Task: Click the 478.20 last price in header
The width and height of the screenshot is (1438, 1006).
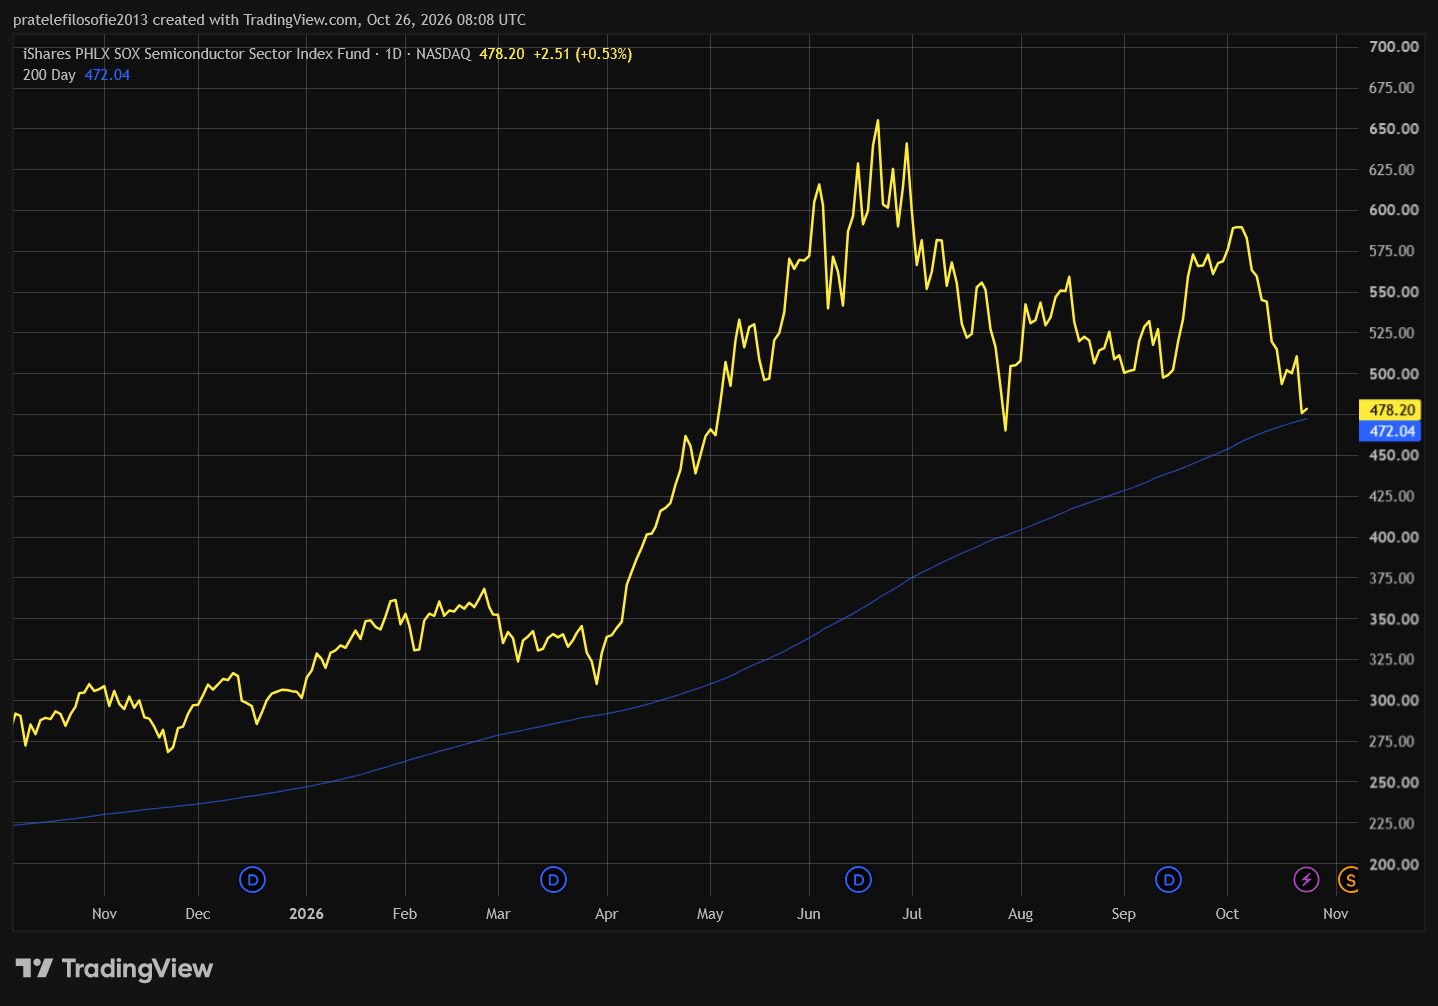Action: (501, 54)
